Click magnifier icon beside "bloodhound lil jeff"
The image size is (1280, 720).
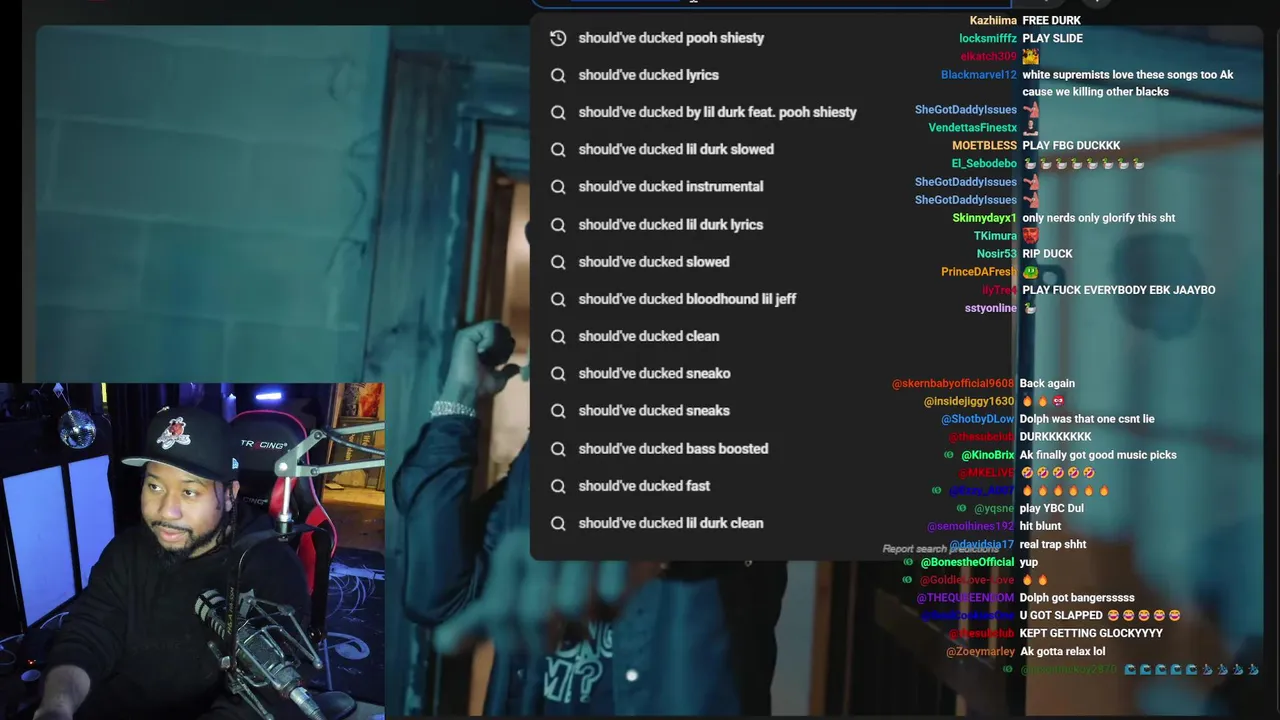click(558, 299)
